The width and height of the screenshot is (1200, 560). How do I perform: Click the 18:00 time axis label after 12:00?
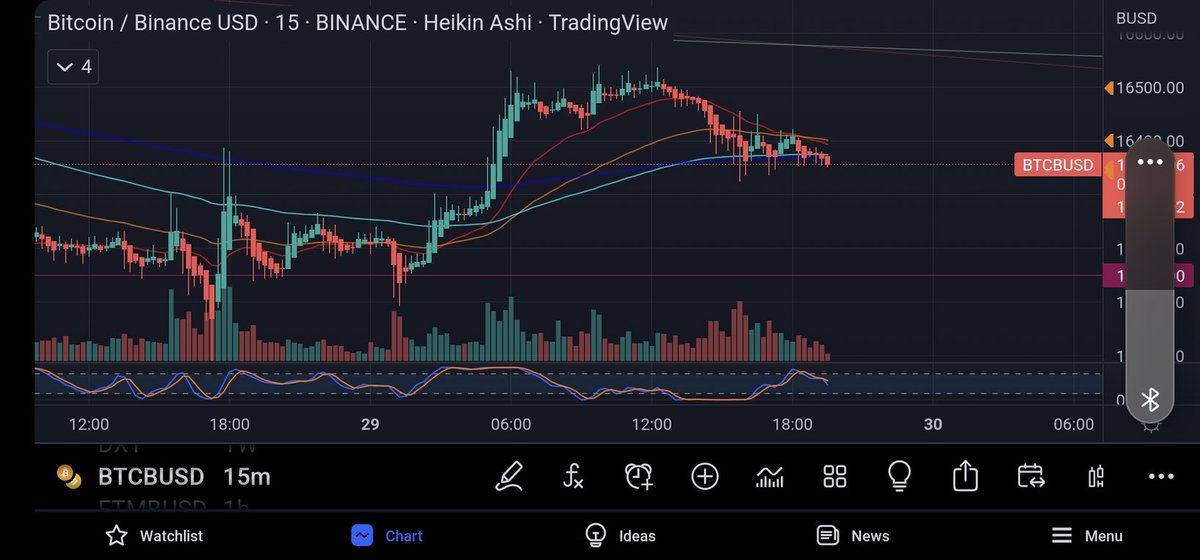(230, 425)
